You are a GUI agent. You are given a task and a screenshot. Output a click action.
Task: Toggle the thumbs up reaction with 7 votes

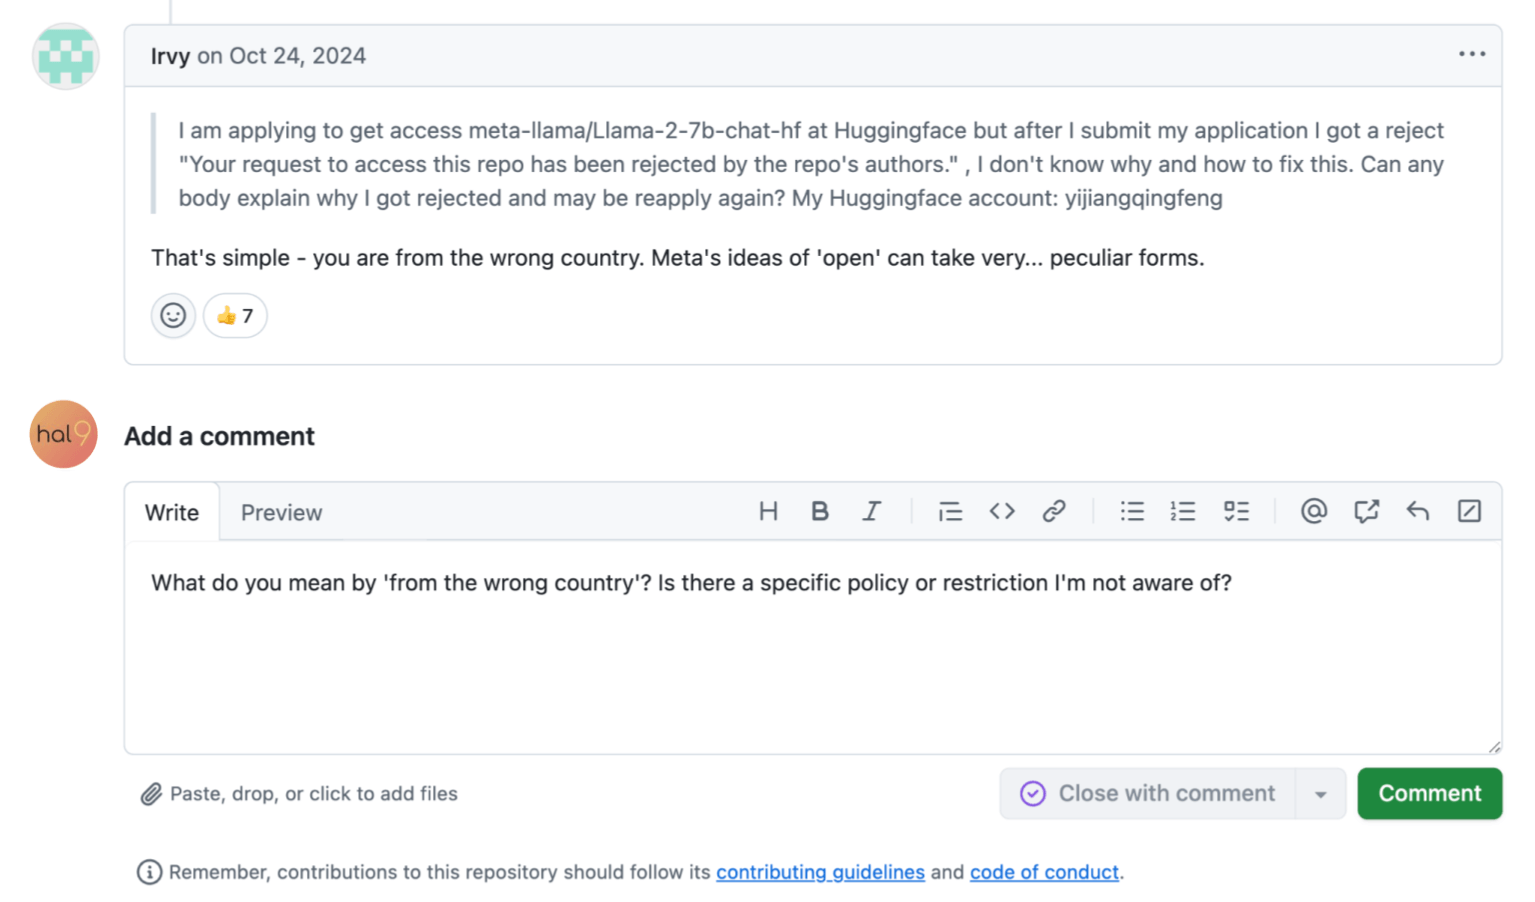[235, 316]
